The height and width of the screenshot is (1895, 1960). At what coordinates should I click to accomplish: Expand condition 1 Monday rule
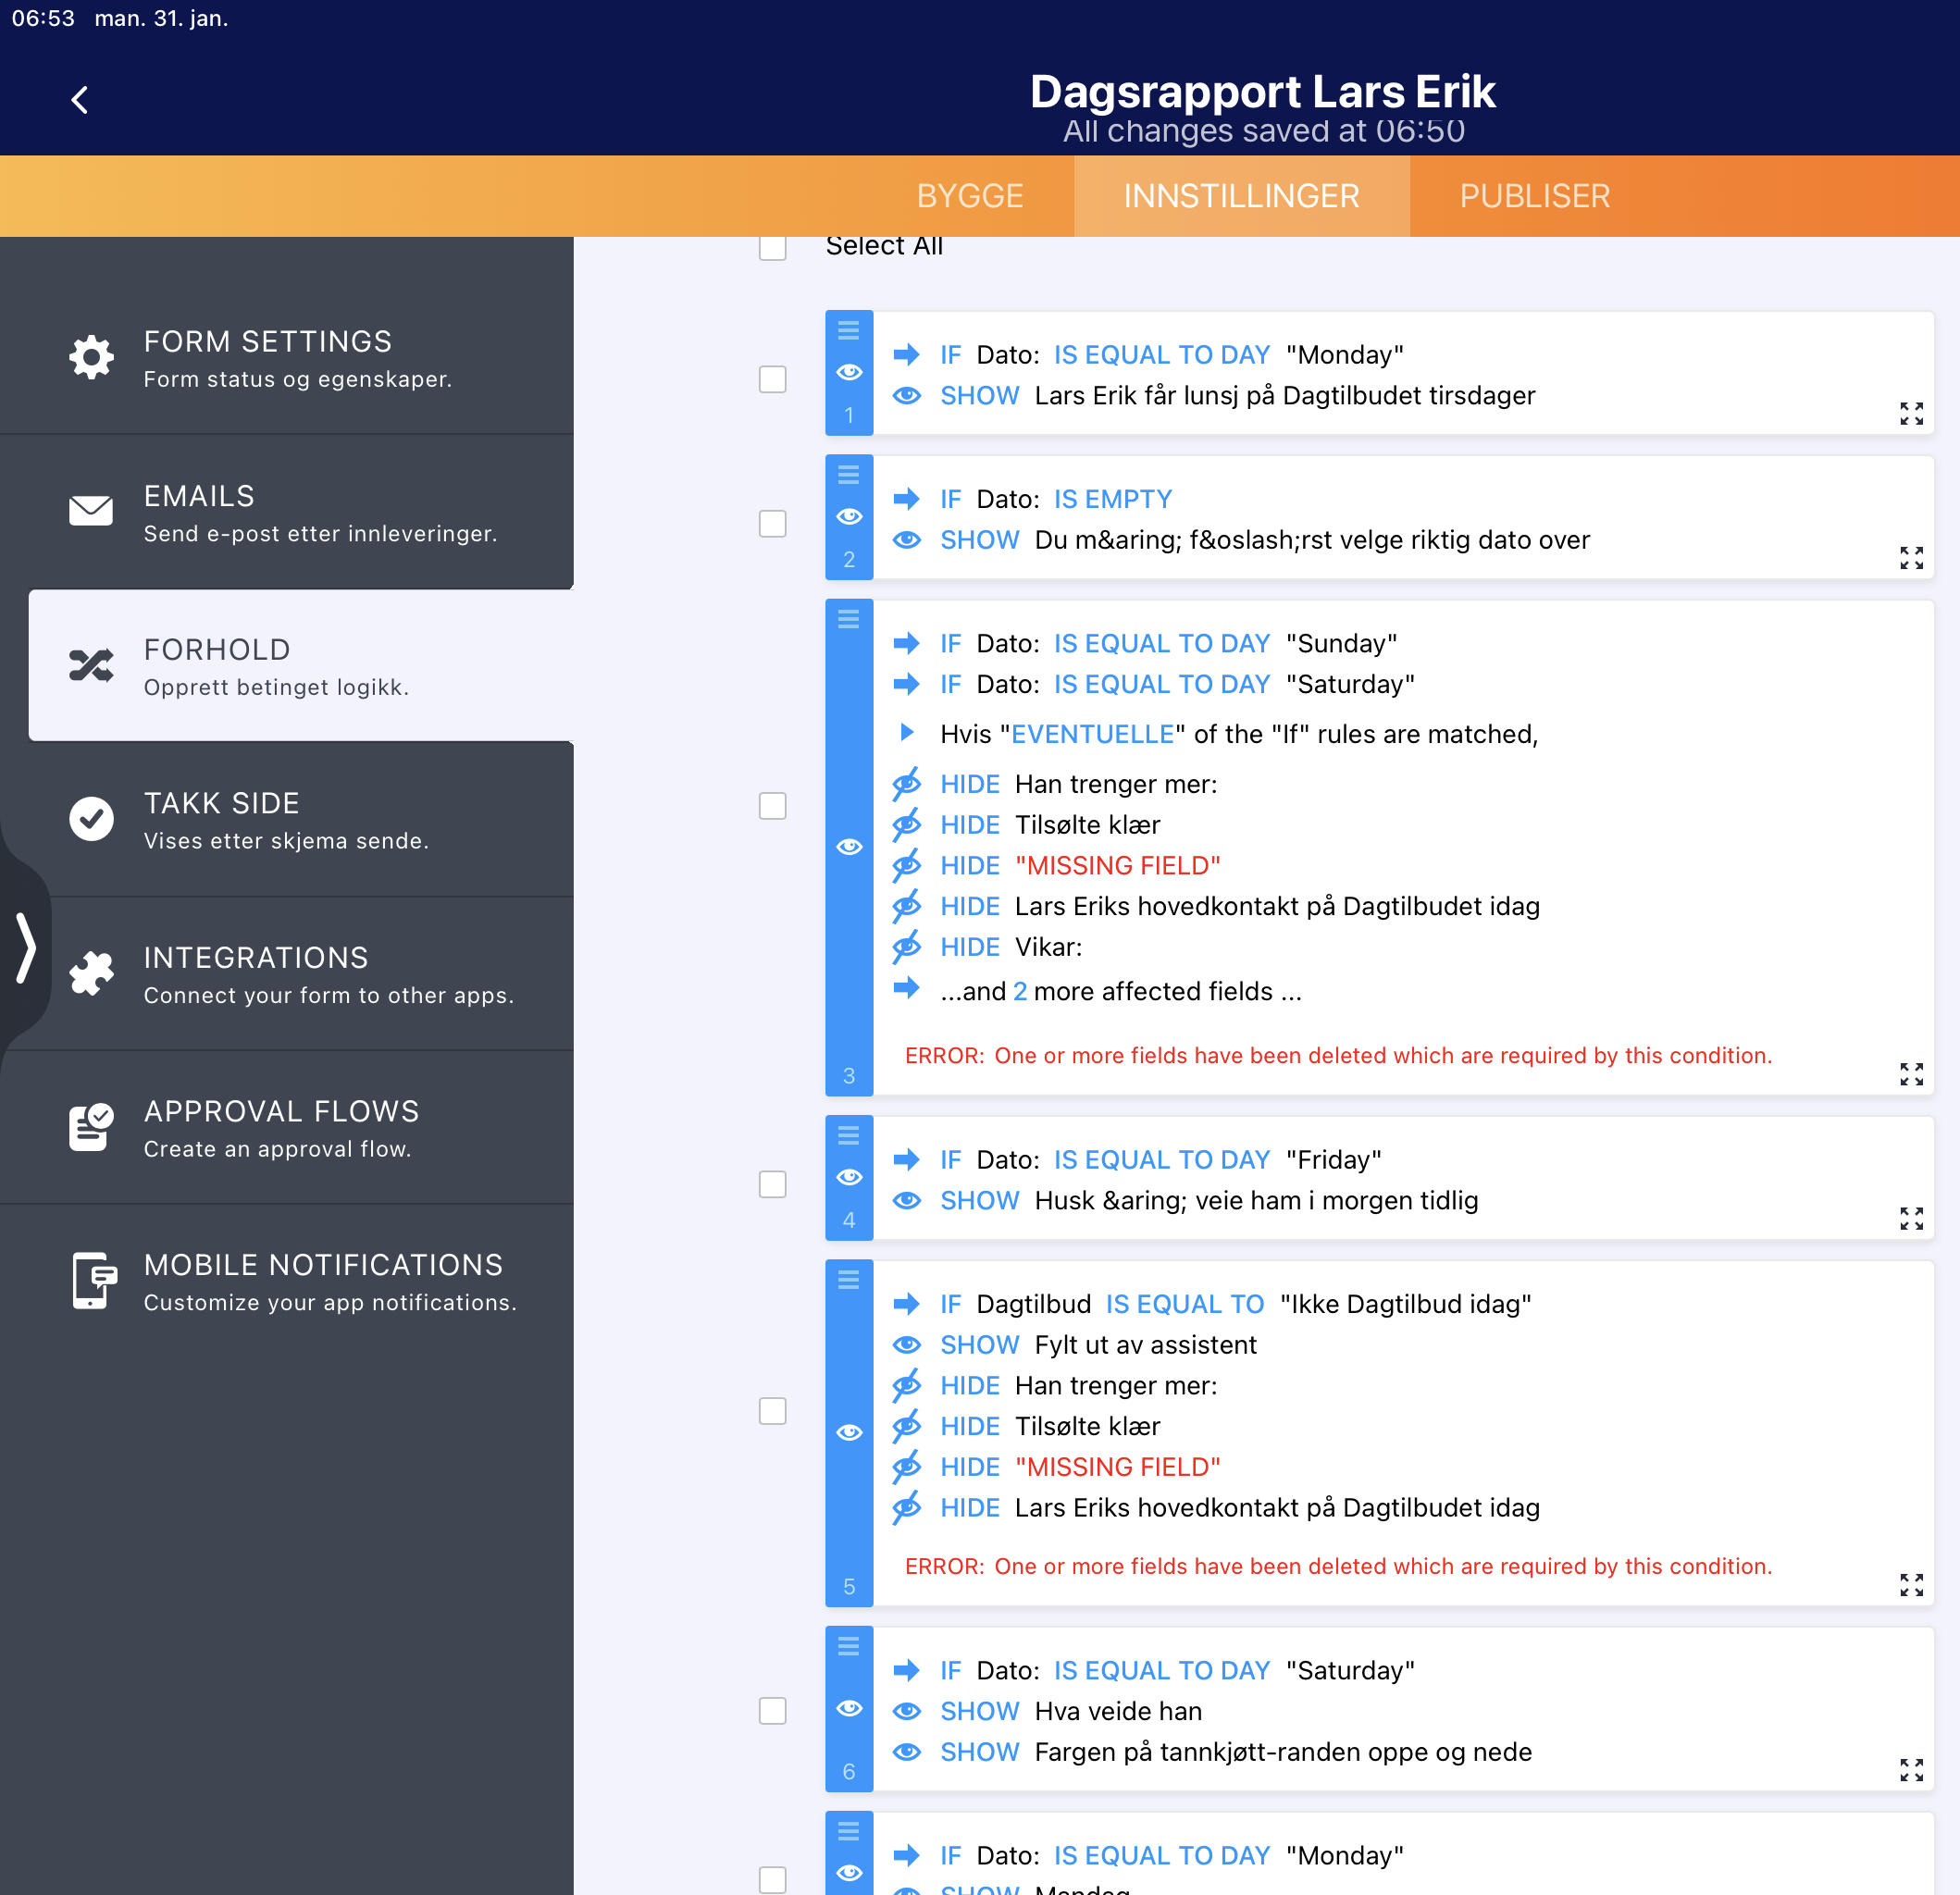tap(1910, 413)
